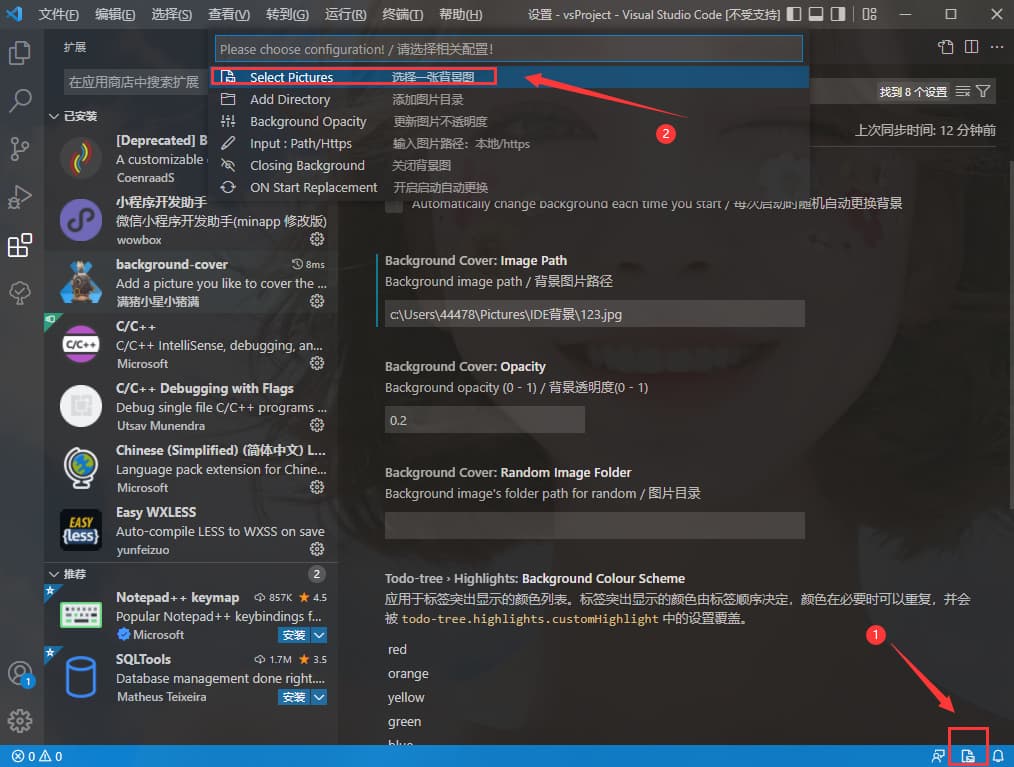Viewport: 1014px width, 767px height.
Task: Click the filter settings funnel icon
Action: (x=984, y=91)
